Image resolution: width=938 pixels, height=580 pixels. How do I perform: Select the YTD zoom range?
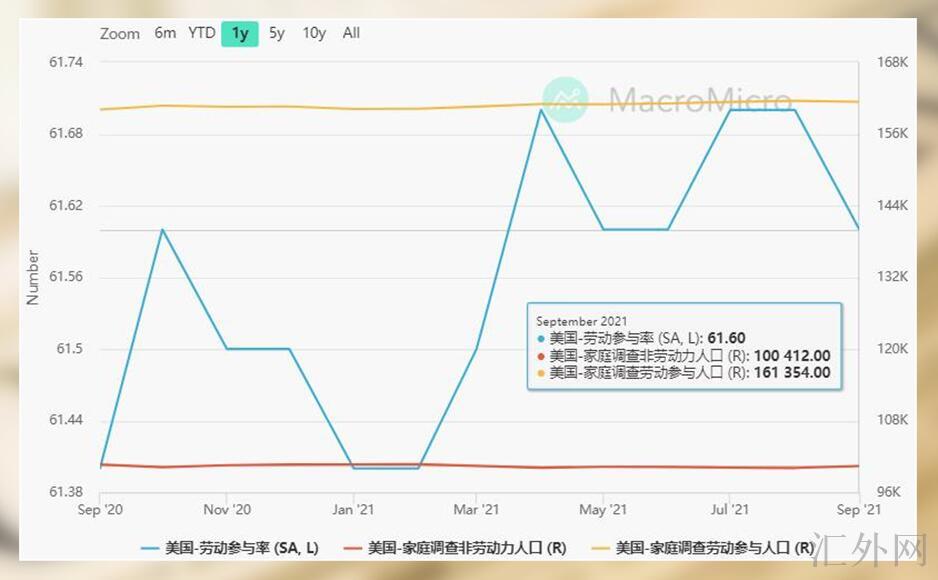coord(202,33)
